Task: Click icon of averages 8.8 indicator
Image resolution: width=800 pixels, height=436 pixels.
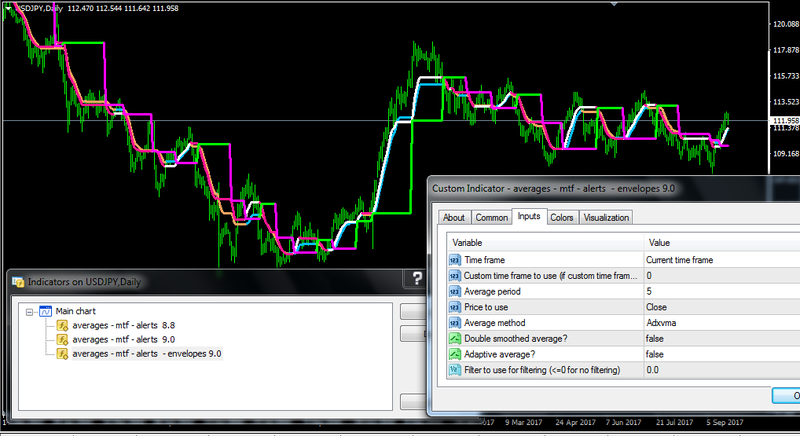Action: [62, 325]
